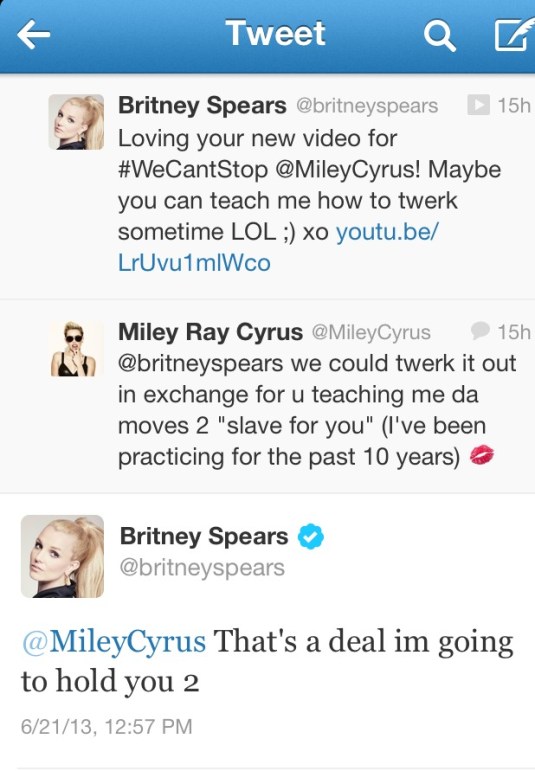Tap the #WeCantStop hashtag
This screenshot has height=771, width=535.
[x=193, y=170]
